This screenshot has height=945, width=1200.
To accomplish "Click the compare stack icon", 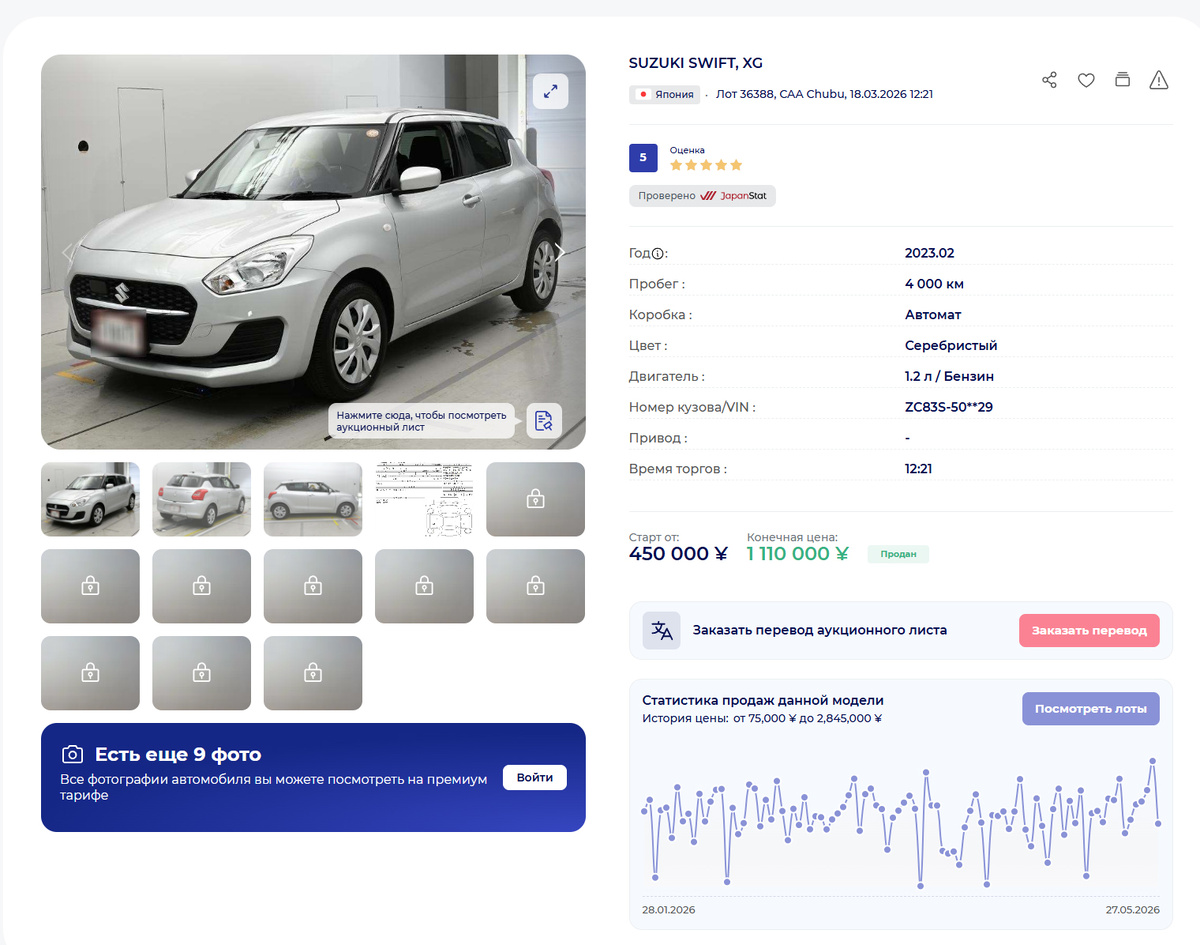I will click(1122, 80).
